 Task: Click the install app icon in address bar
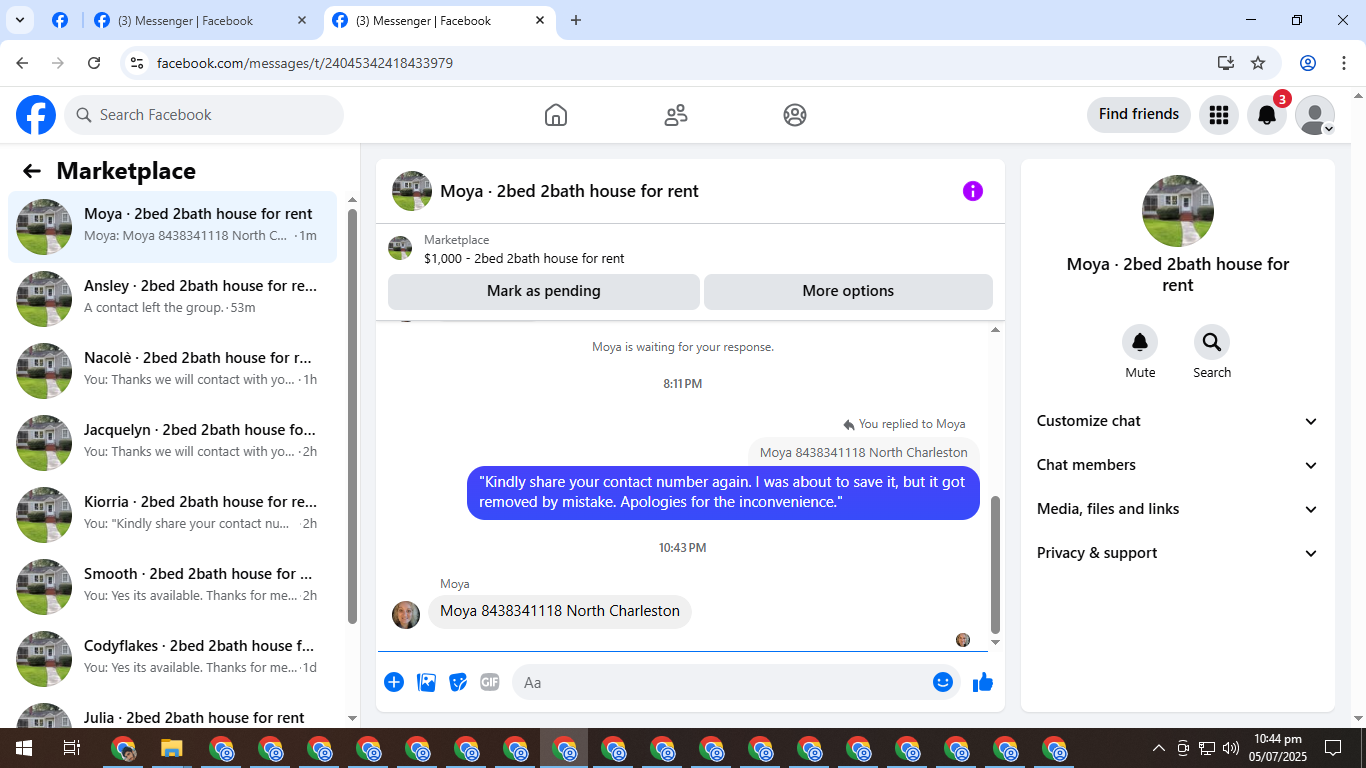pos(1226,63)
